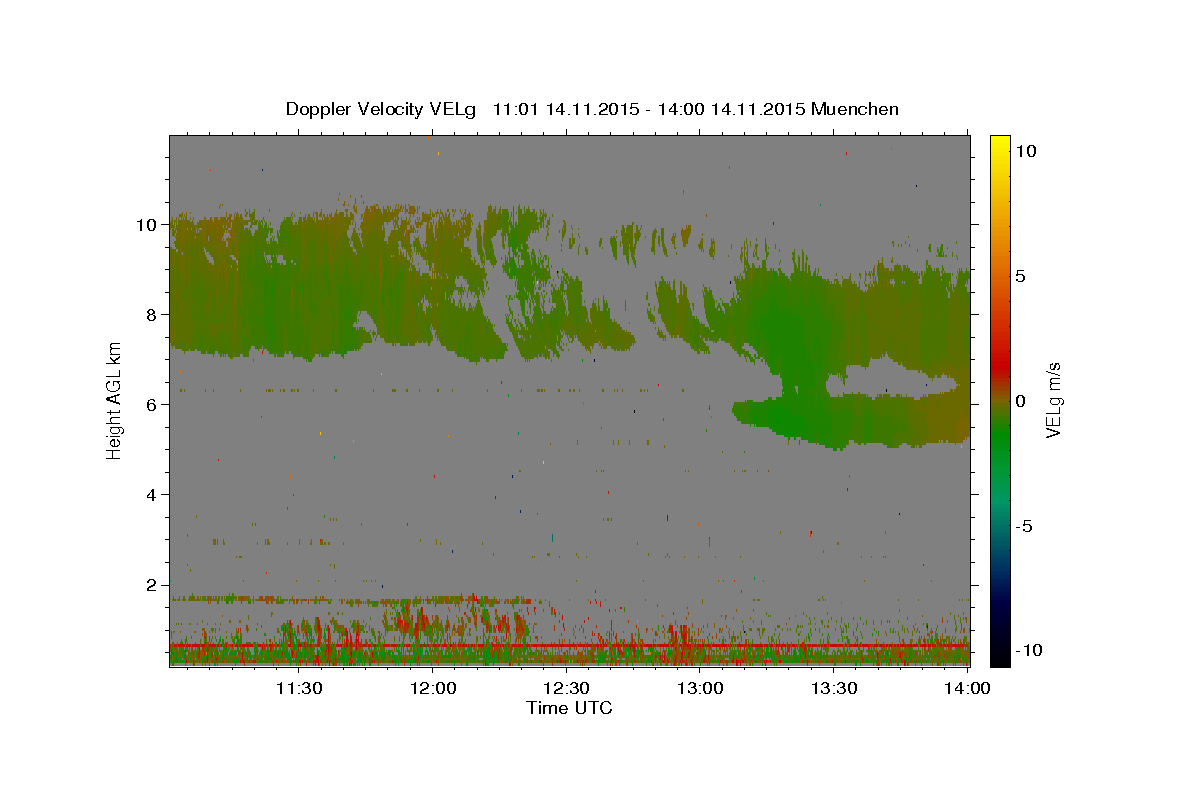Click the 11:30 time tick label
The image size is (1200, 800).
click(300, 688)
